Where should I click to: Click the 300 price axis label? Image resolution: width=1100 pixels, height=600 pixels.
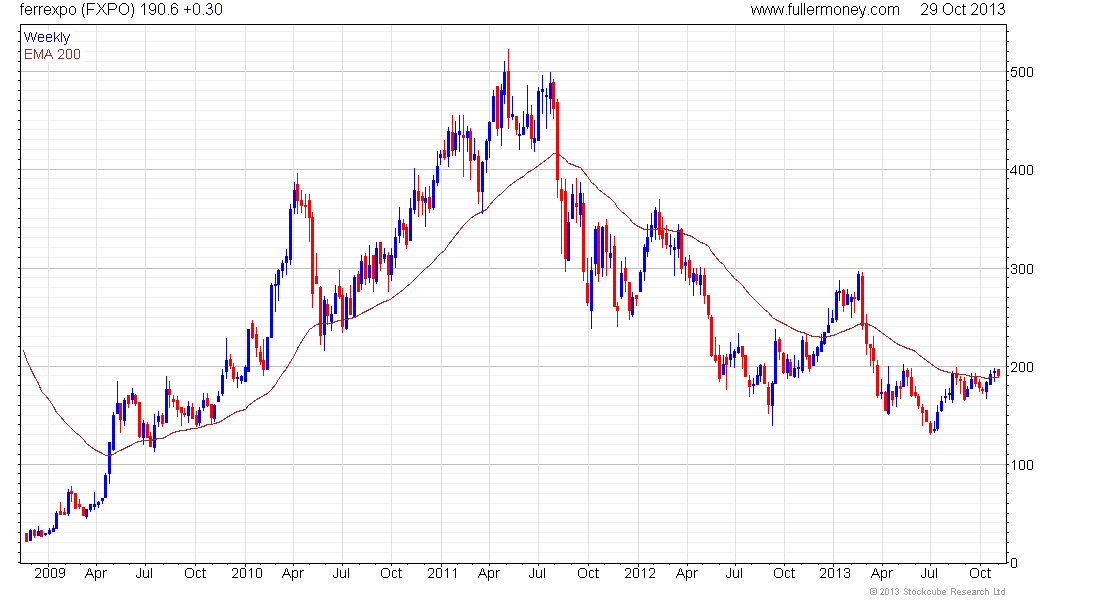coord(1021,269)
